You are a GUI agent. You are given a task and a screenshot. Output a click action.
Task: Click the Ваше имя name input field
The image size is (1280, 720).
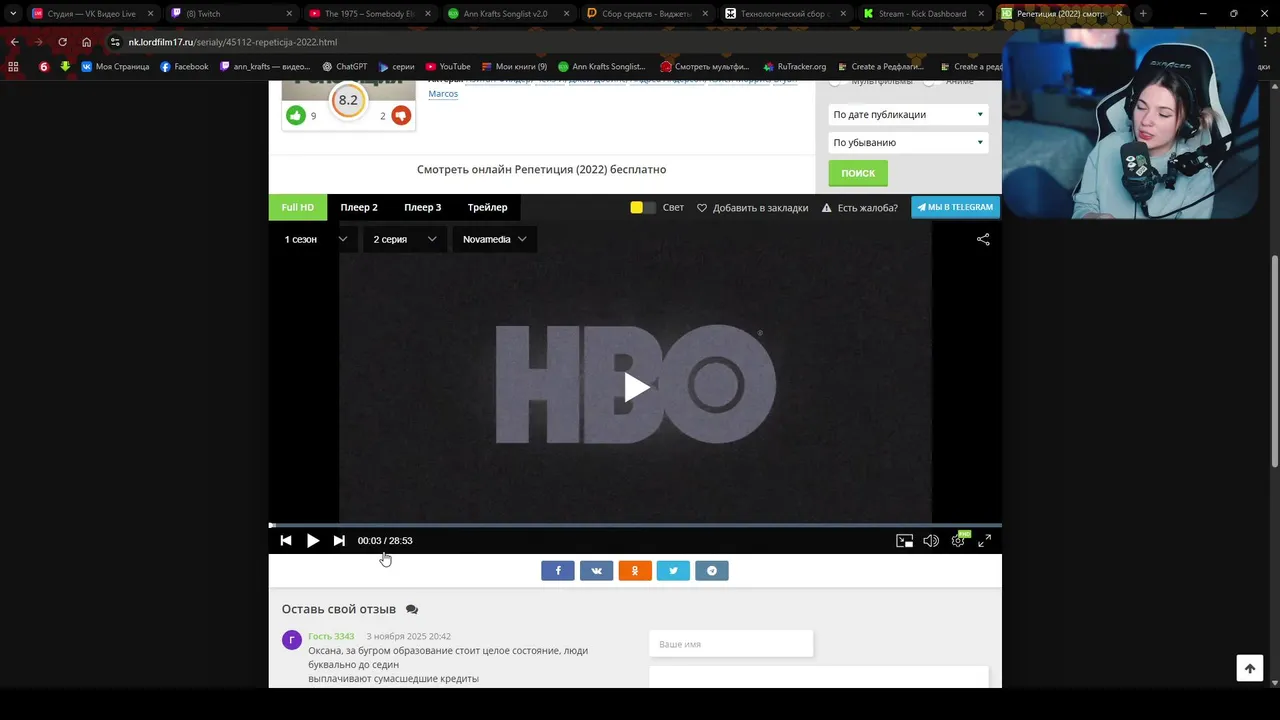pyautogui.click(x=731, y=644)
